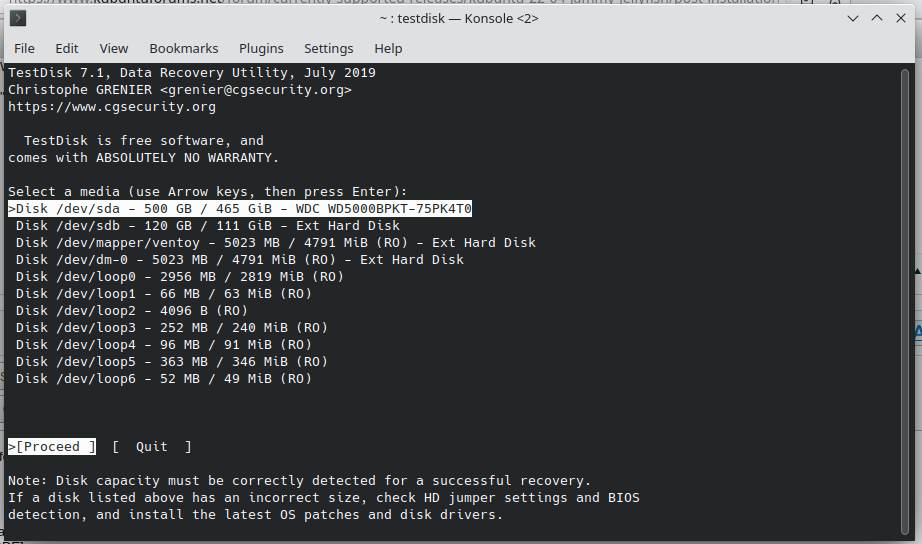
Task: Open the Plugins menu
Action: click(x=261, y=48)
